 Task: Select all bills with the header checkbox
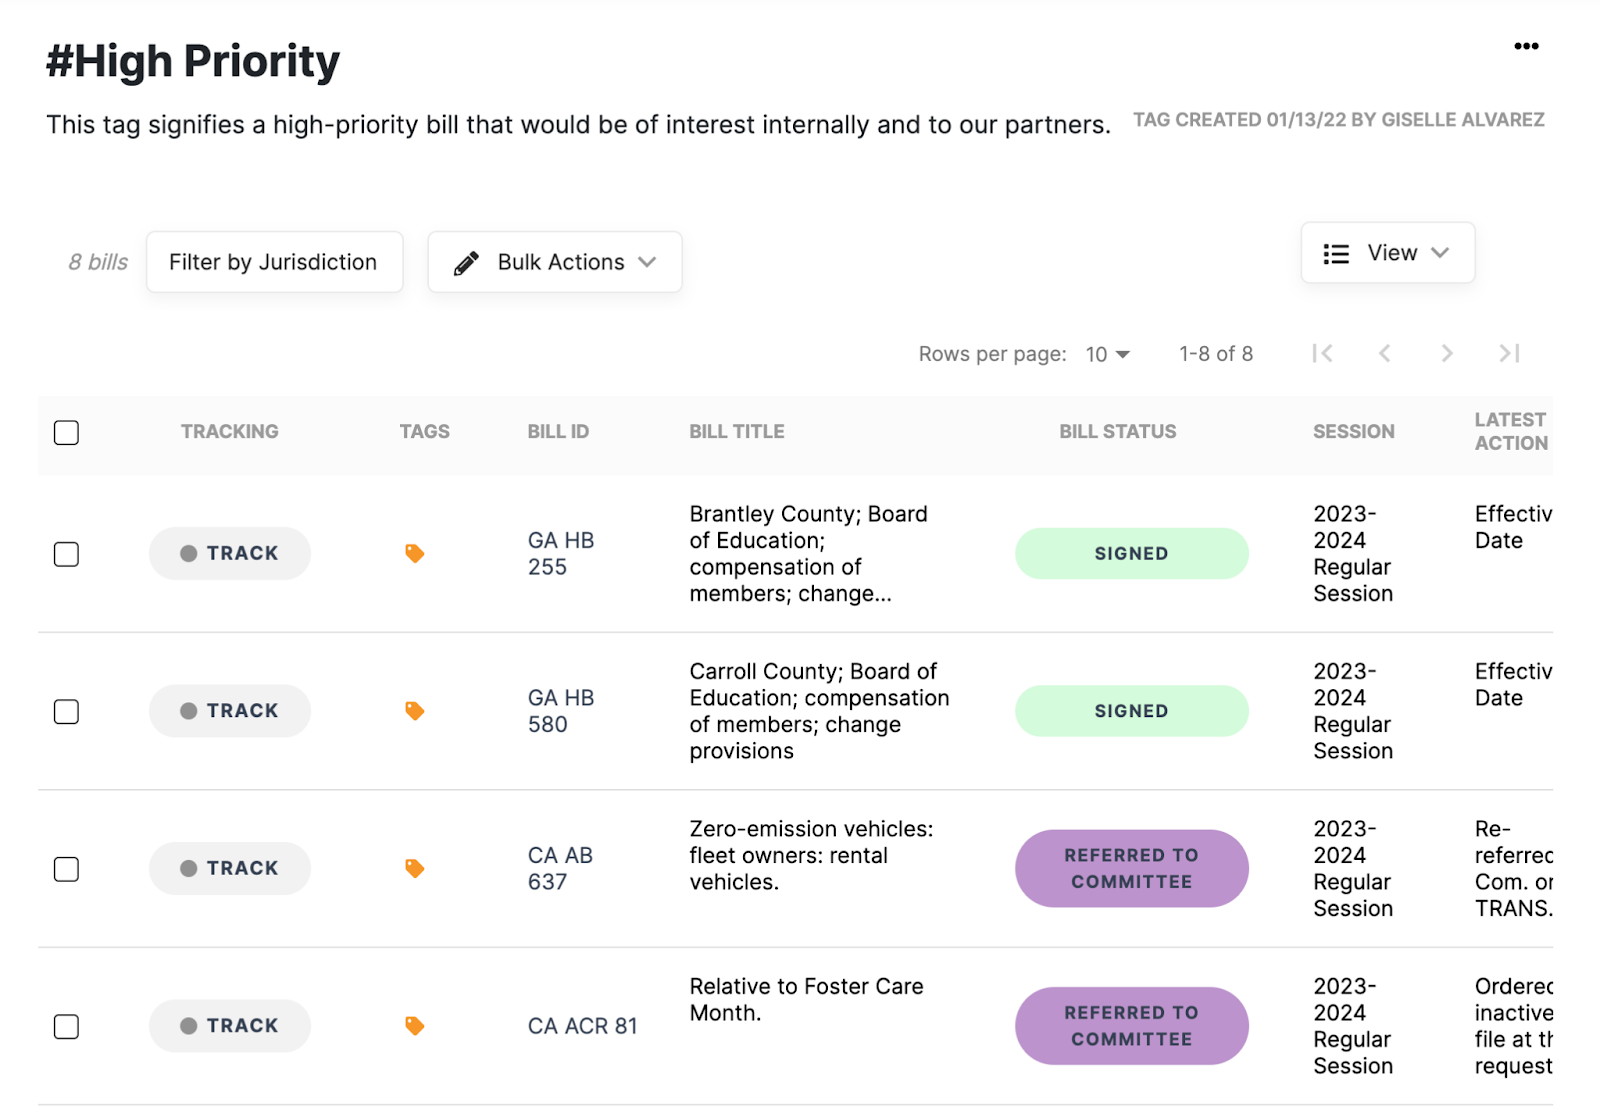[66, 432]
